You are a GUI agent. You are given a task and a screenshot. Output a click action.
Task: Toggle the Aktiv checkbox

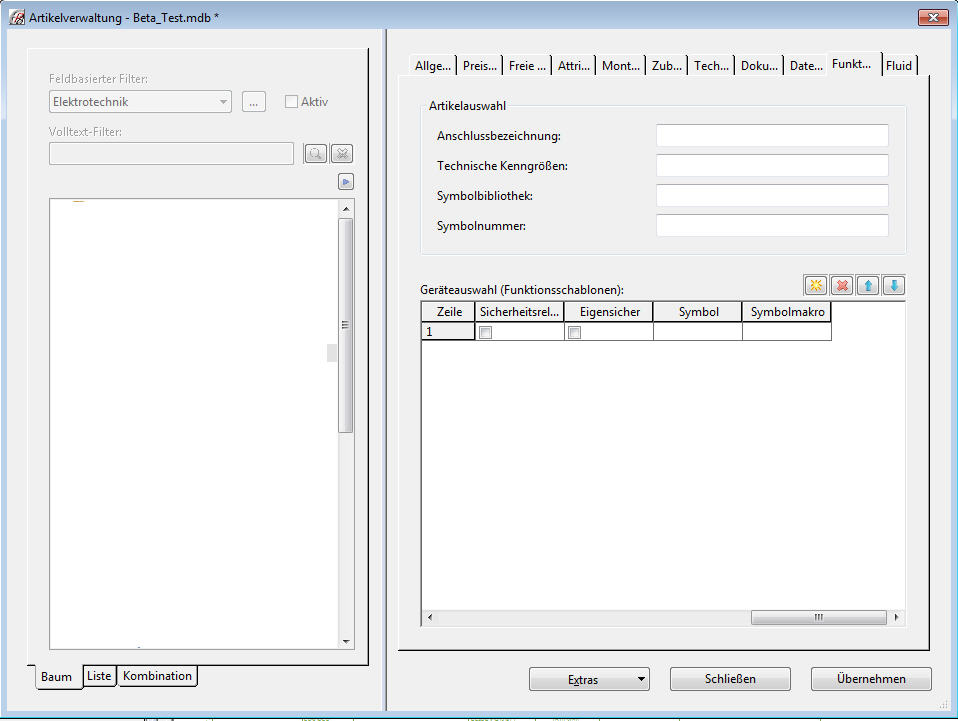point(291,101)
